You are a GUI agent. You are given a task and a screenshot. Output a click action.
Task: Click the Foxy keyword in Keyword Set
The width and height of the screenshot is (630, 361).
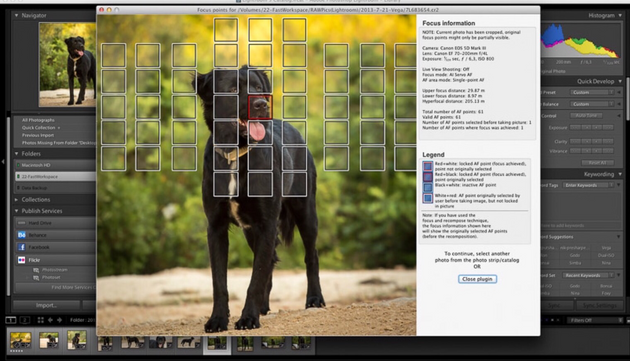point(606,293)
